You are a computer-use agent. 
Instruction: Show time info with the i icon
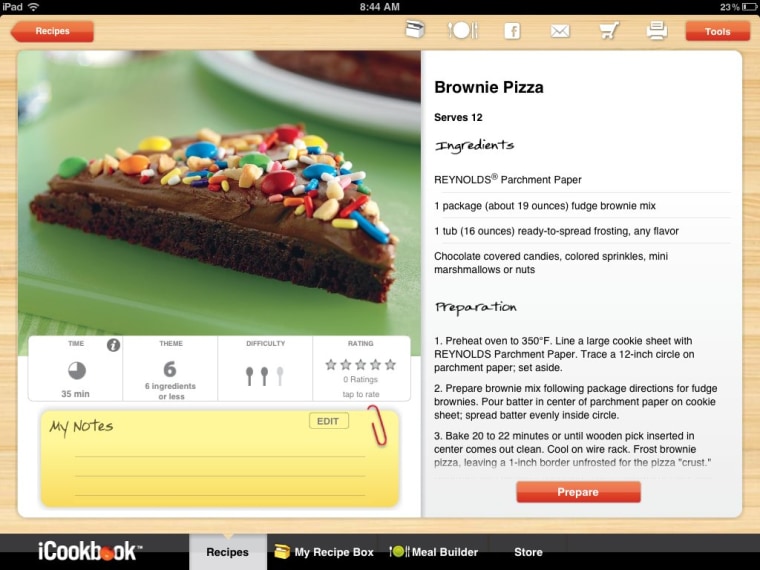pos(113,345)
